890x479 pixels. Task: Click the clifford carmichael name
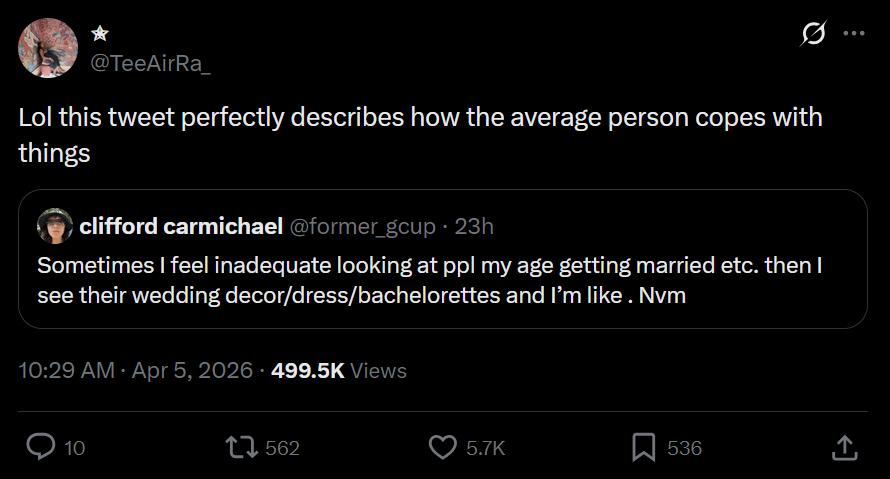coord(180,226)
